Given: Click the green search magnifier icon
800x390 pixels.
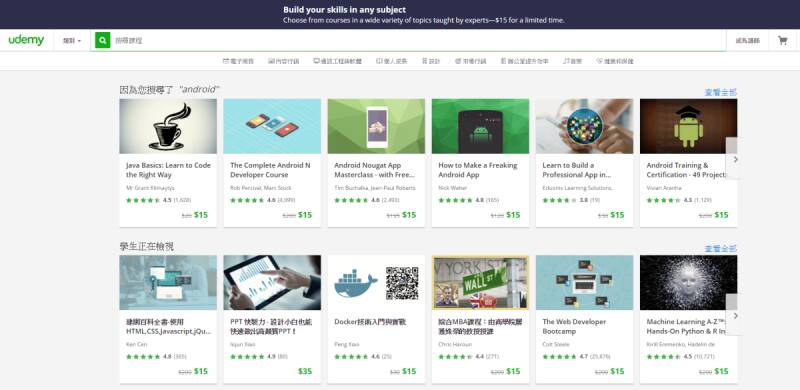Looking at the screenshot, I should pyautogui.click(x=103, y=40).
